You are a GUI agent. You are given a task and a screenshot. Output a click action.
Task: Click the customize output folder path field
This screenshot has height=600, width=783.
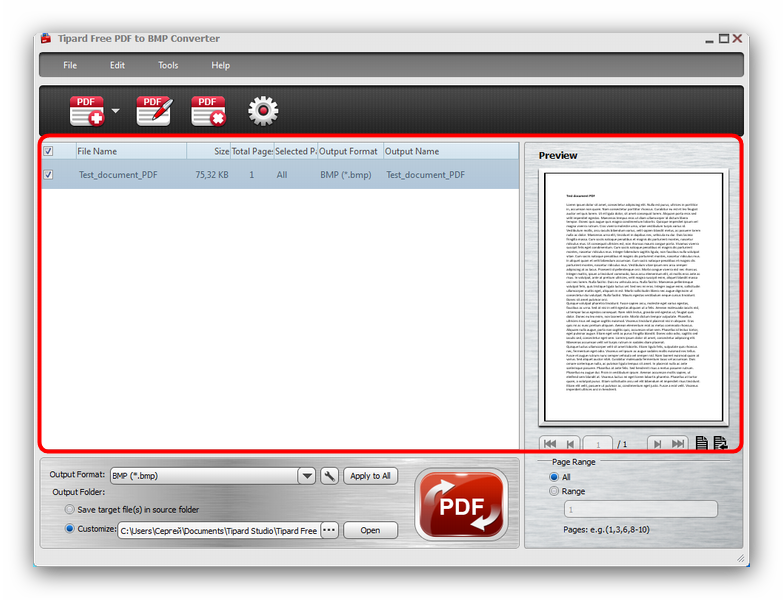[219, 531]
